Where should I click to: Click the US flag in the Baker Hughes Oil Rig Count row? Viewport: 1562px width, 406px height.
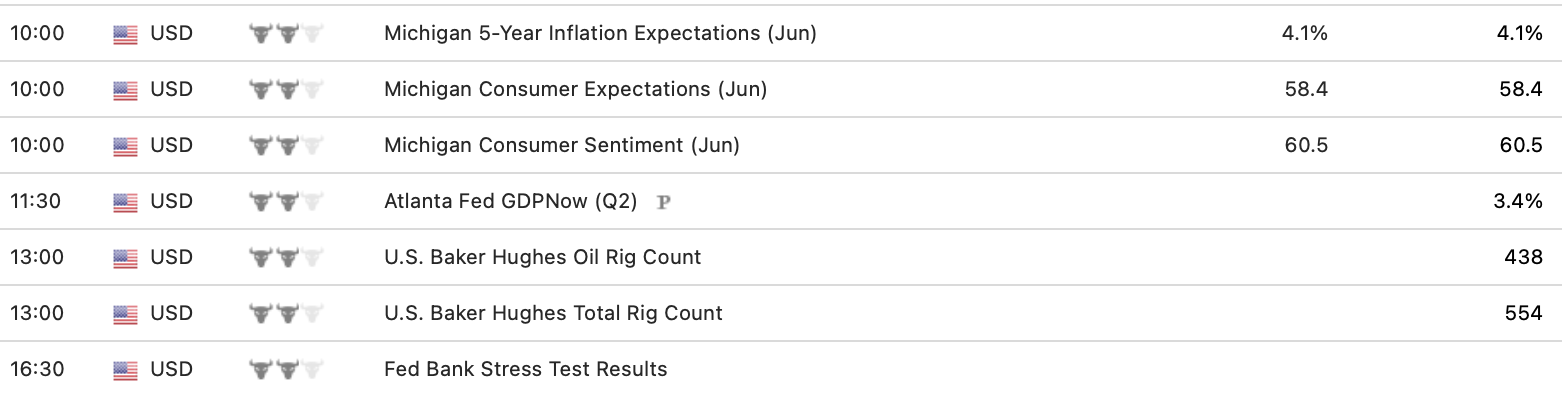pyautogui.click(x=125, y=258)
